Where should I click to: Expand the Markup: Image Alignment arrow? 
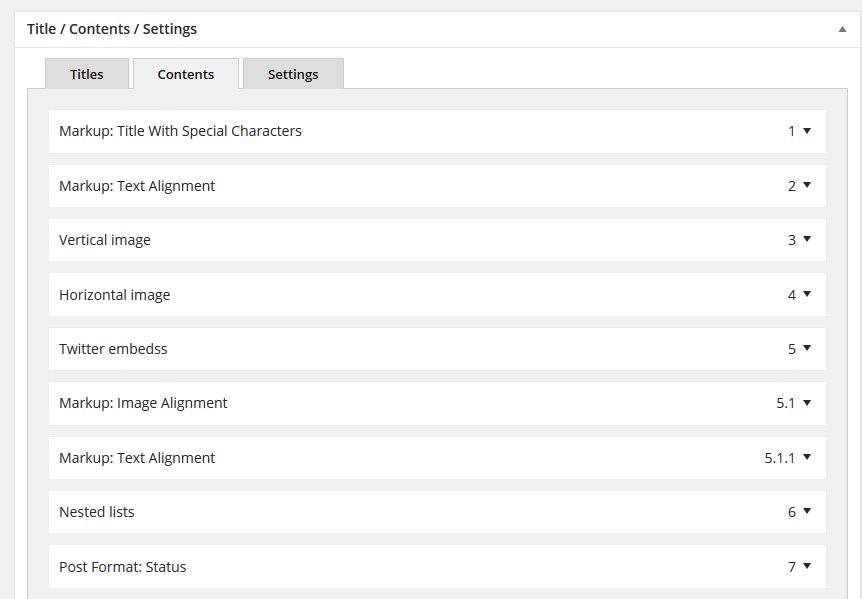tap(806, 403)
